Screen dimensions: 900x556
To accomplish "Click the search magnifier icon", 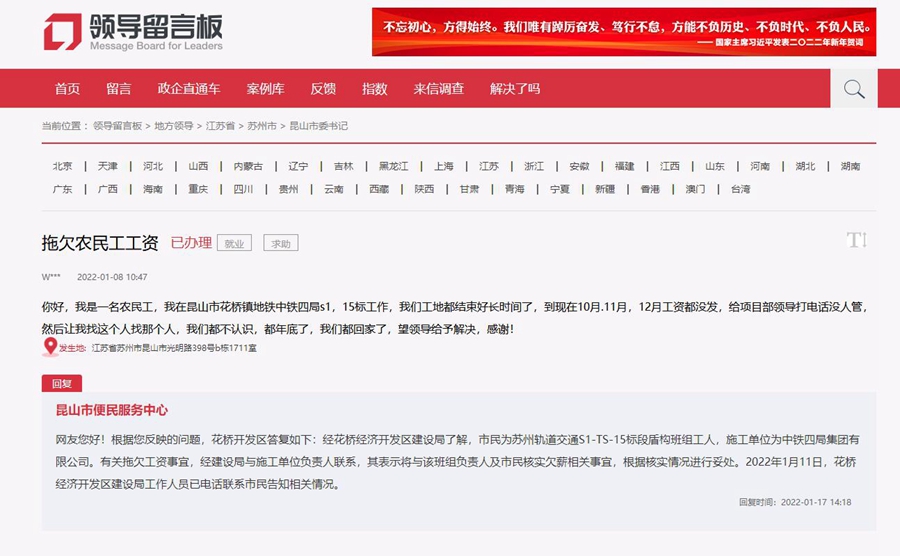I will tap(853, 89).
